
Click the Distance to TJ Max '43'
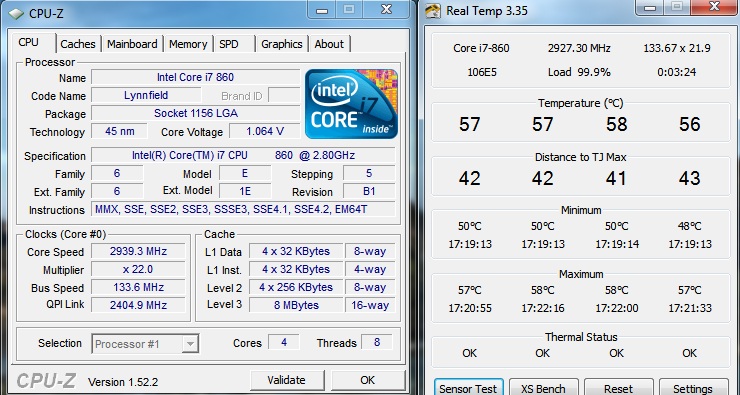tap(690, 178)
